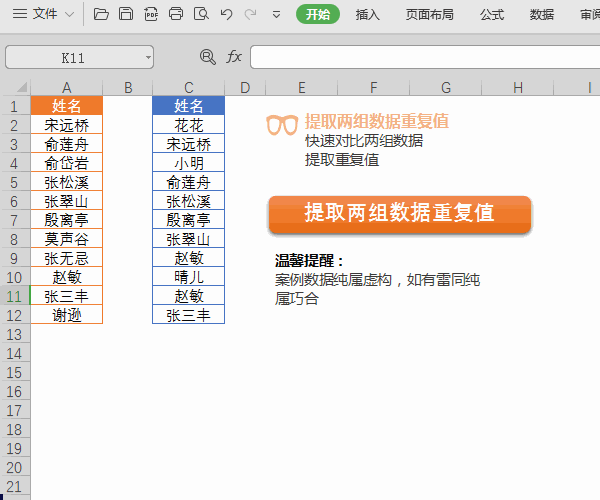Select cell containing 莫声谷

pos(67,239)
